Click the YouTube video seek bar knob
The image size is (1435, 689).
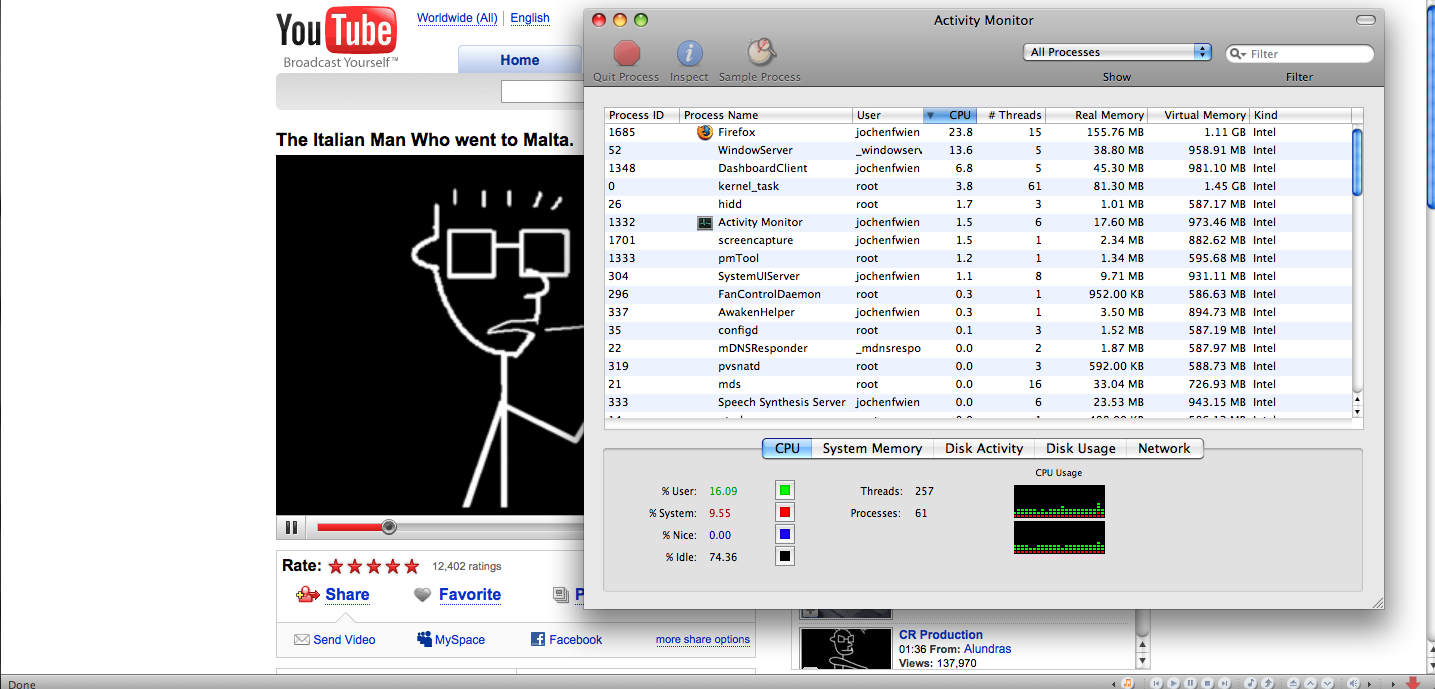(388, 527)
